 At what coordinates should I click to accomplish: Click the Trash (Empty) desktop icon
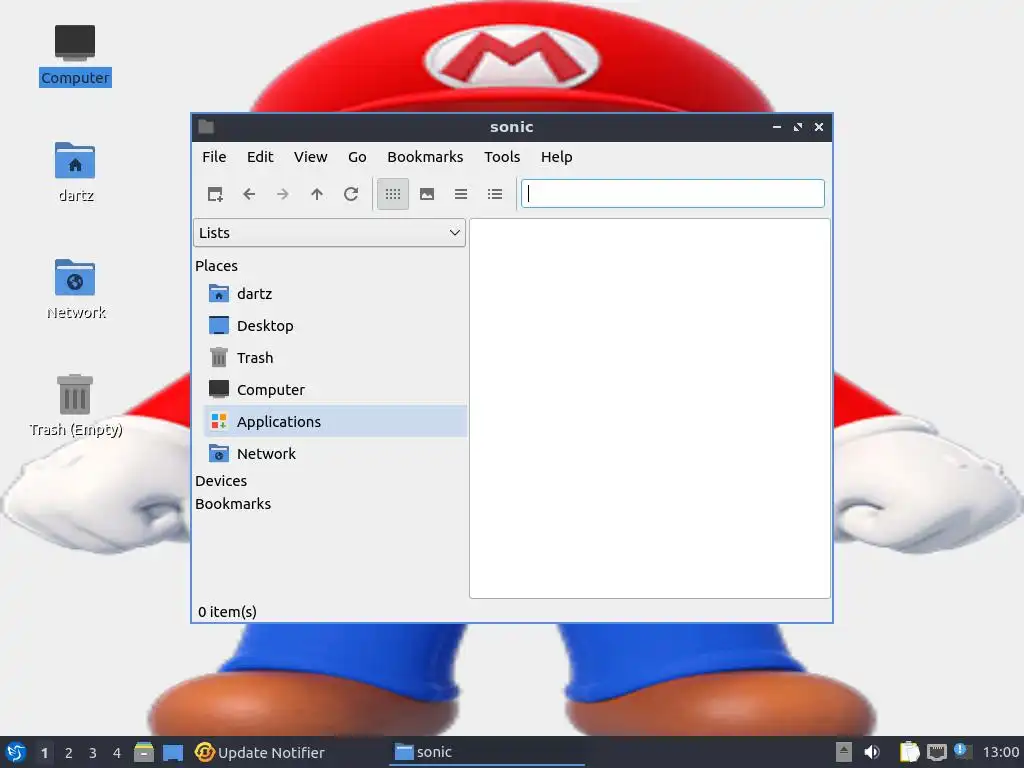(x=75, y=405)
